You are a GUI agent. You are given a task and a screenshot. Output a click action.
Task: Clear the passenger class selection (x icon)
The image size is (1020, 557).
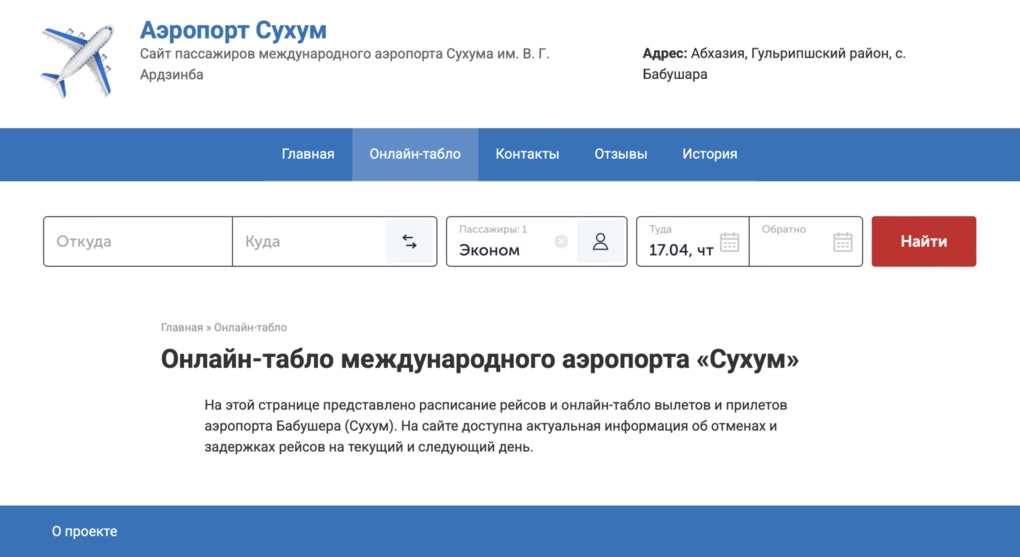(x=561, y=241)
